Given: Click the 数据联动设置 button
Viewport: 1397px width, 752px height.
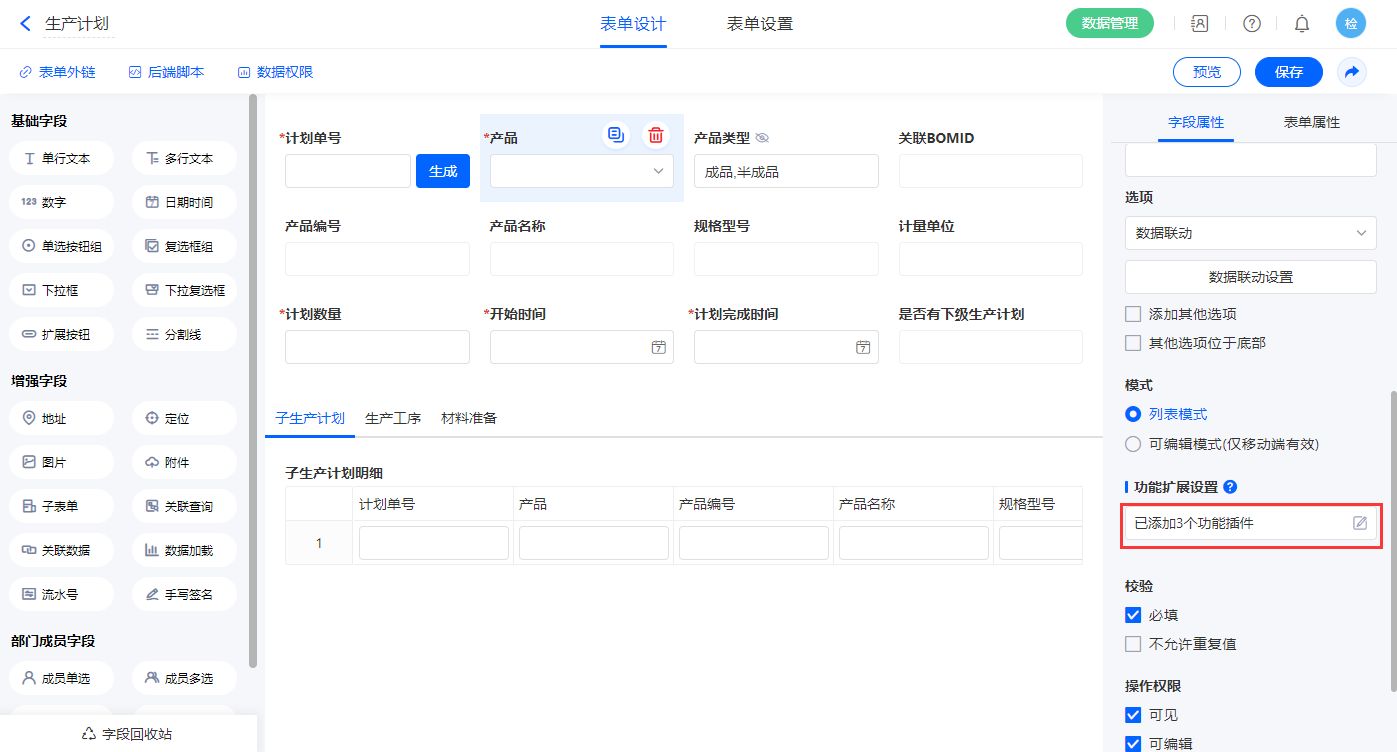Looking at the screenshot, I should [x=1250, y=277].
